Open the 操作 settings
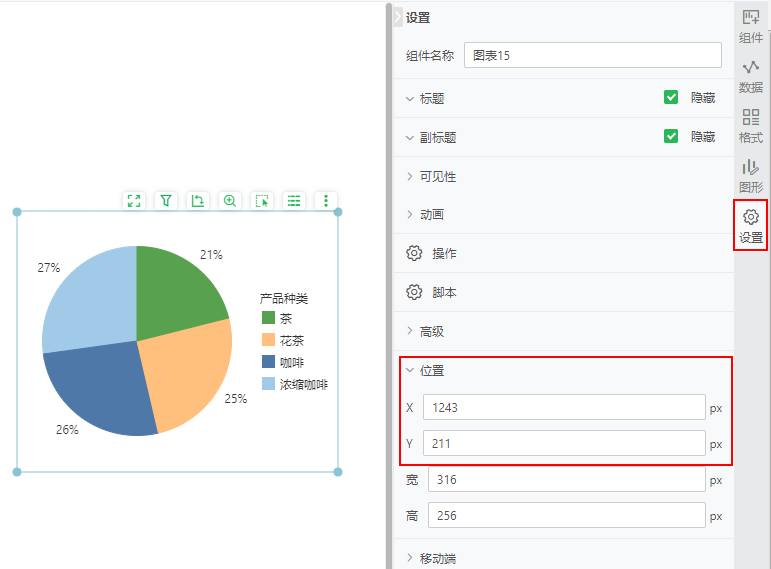 (443, 254)
